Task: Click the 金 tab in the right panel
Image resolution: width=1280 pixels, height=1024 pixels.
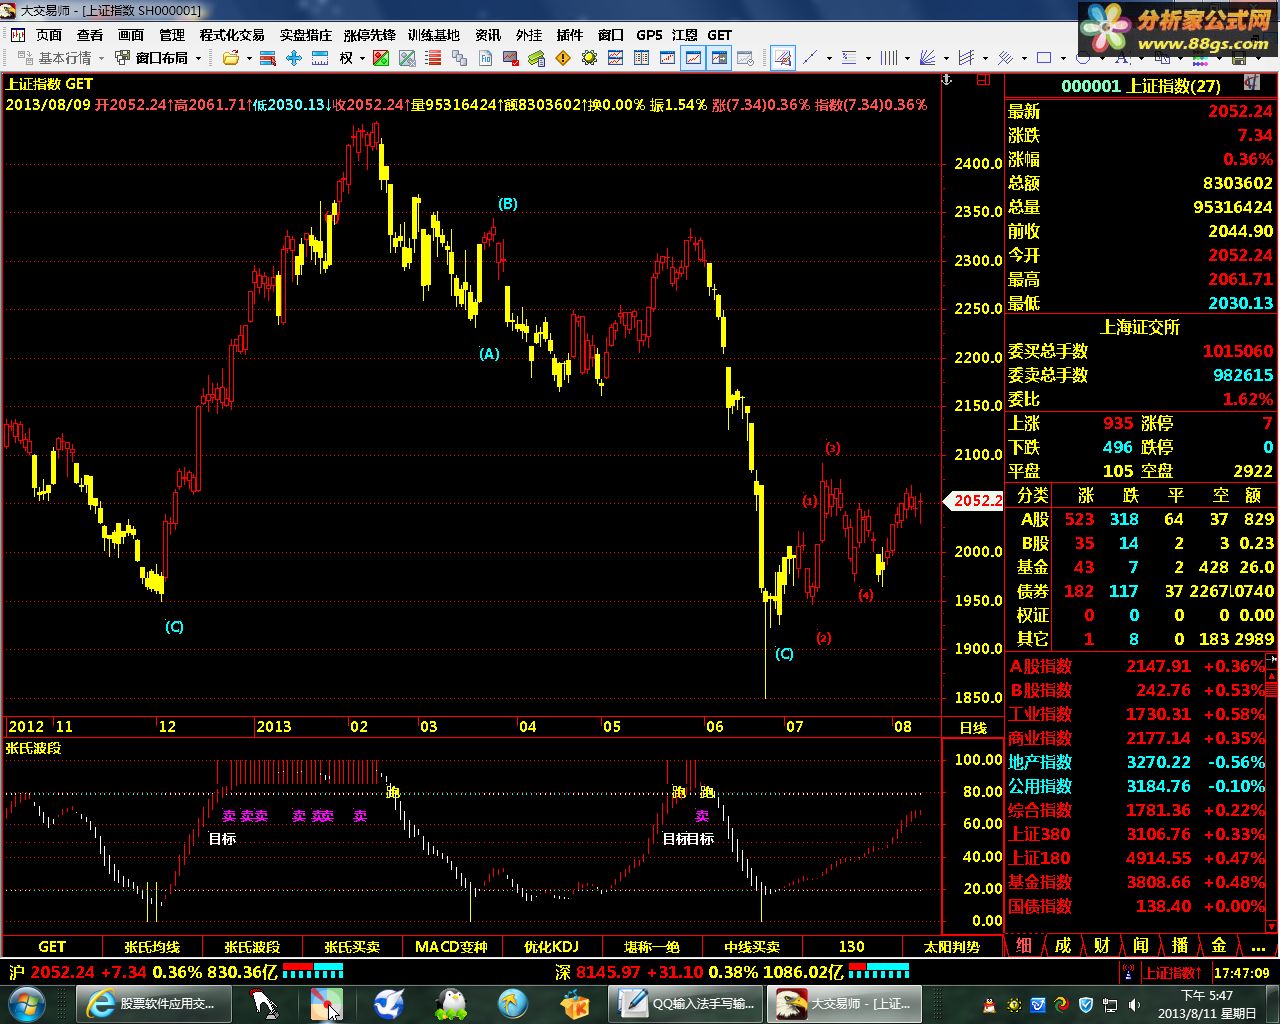Action: point(1219,945)
